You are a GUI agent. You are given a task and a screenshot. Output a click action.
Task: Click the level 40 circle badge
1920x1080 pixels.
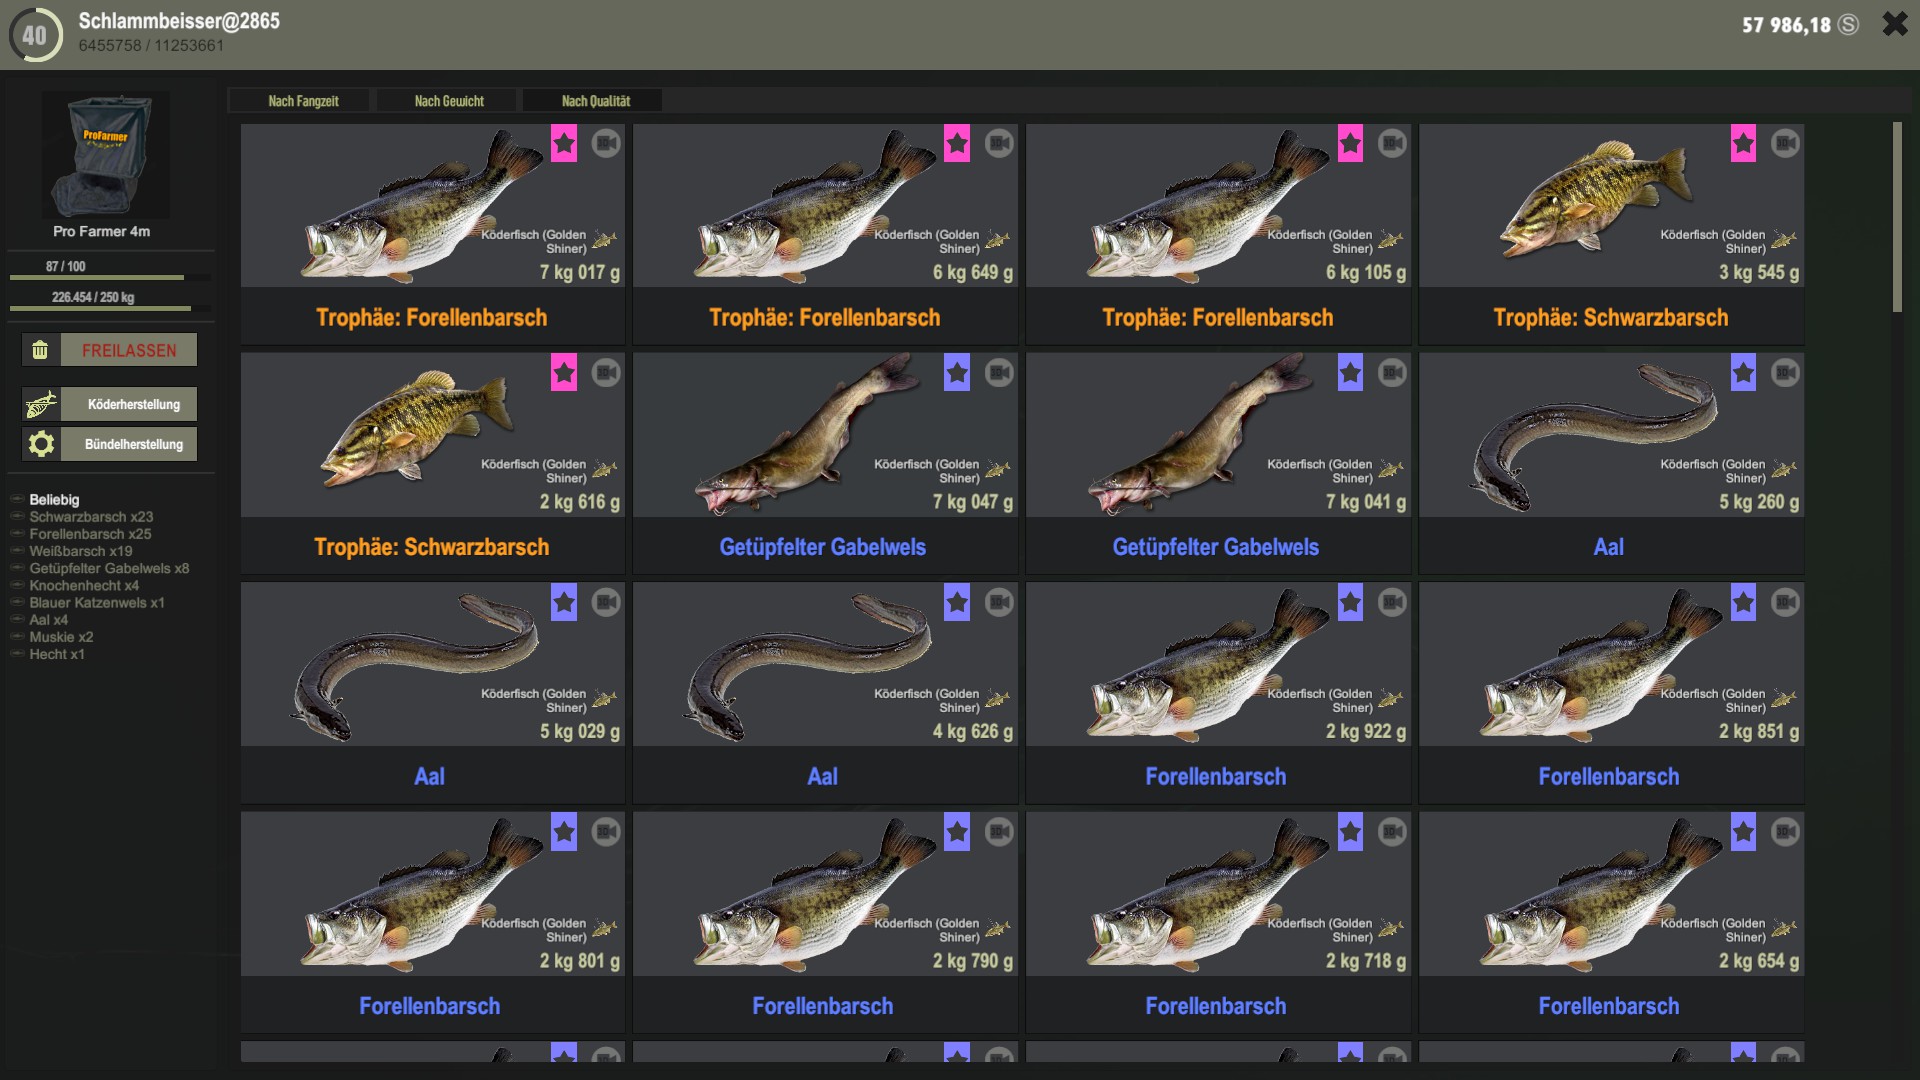[34, 35]
